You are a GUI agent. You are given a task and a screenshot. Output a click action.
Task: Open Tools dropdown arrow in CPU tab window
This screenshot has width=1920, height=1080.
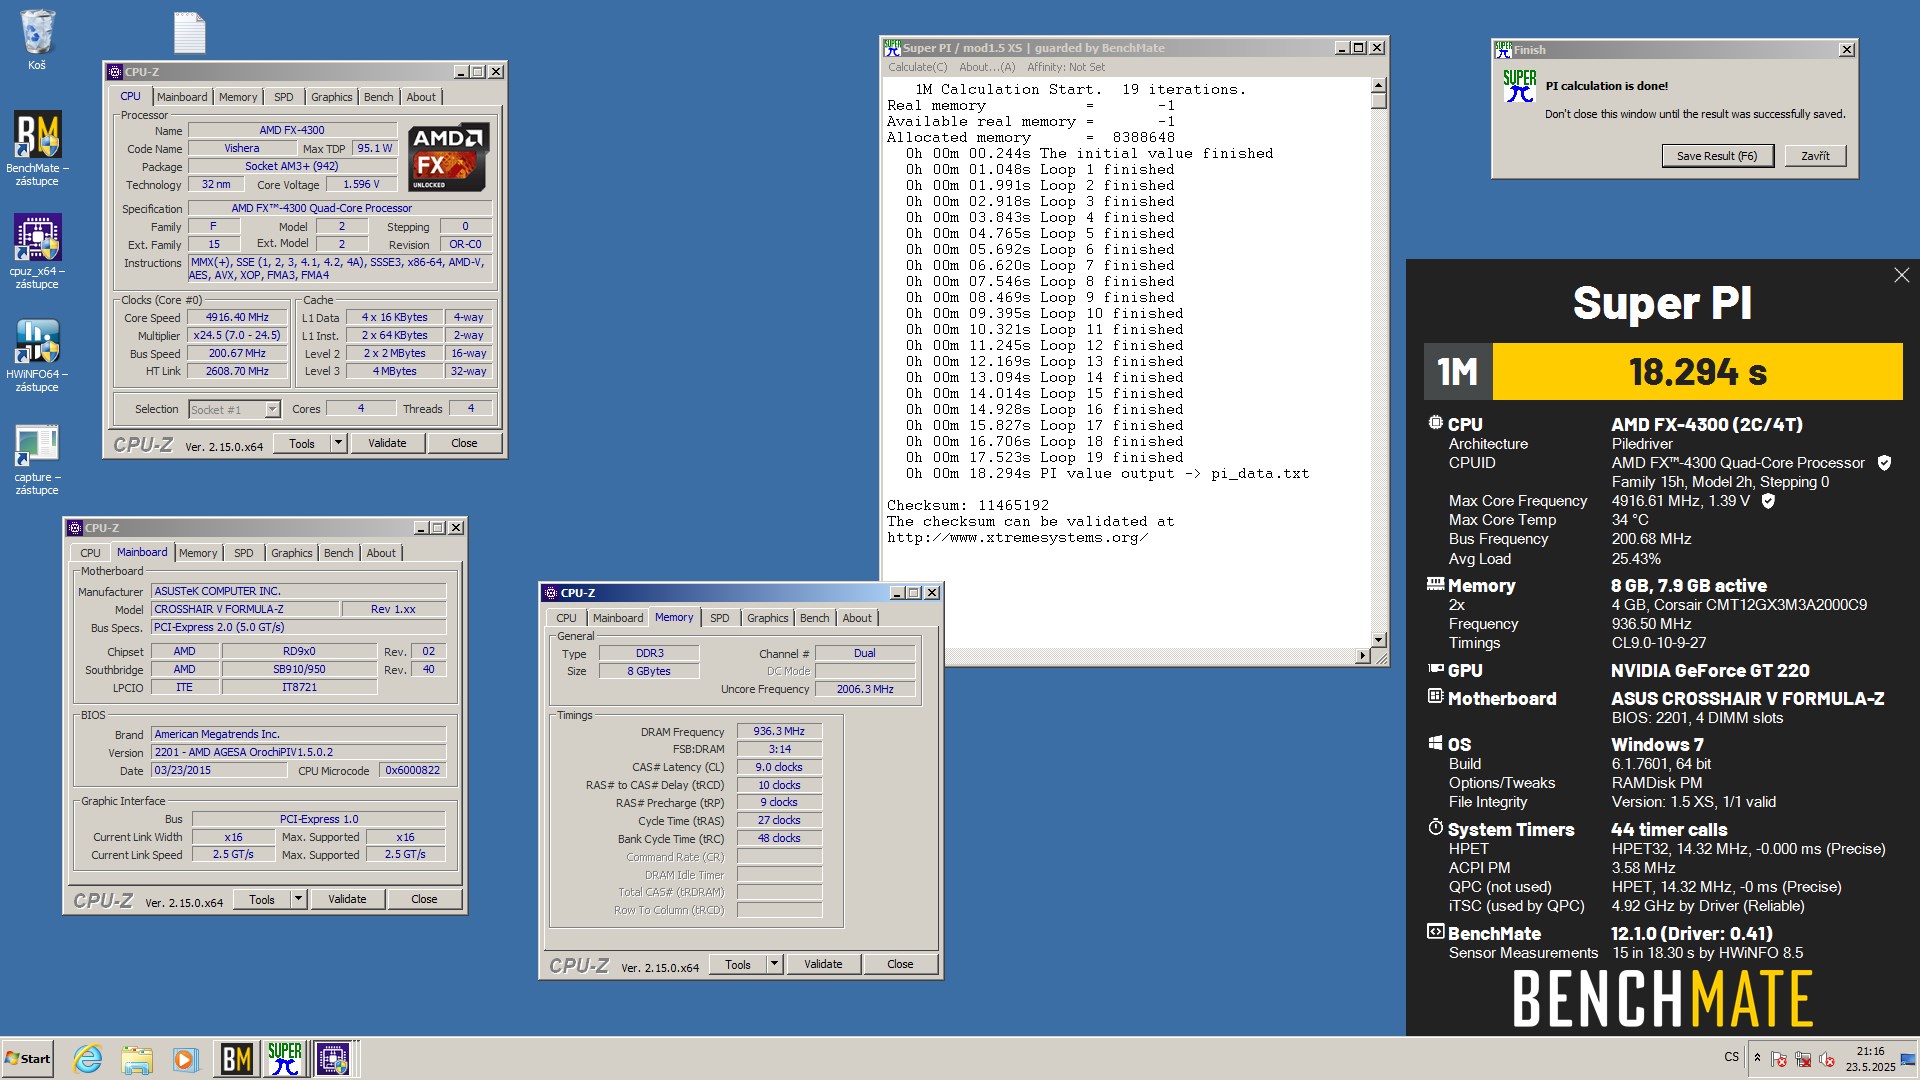coord(338,443)
